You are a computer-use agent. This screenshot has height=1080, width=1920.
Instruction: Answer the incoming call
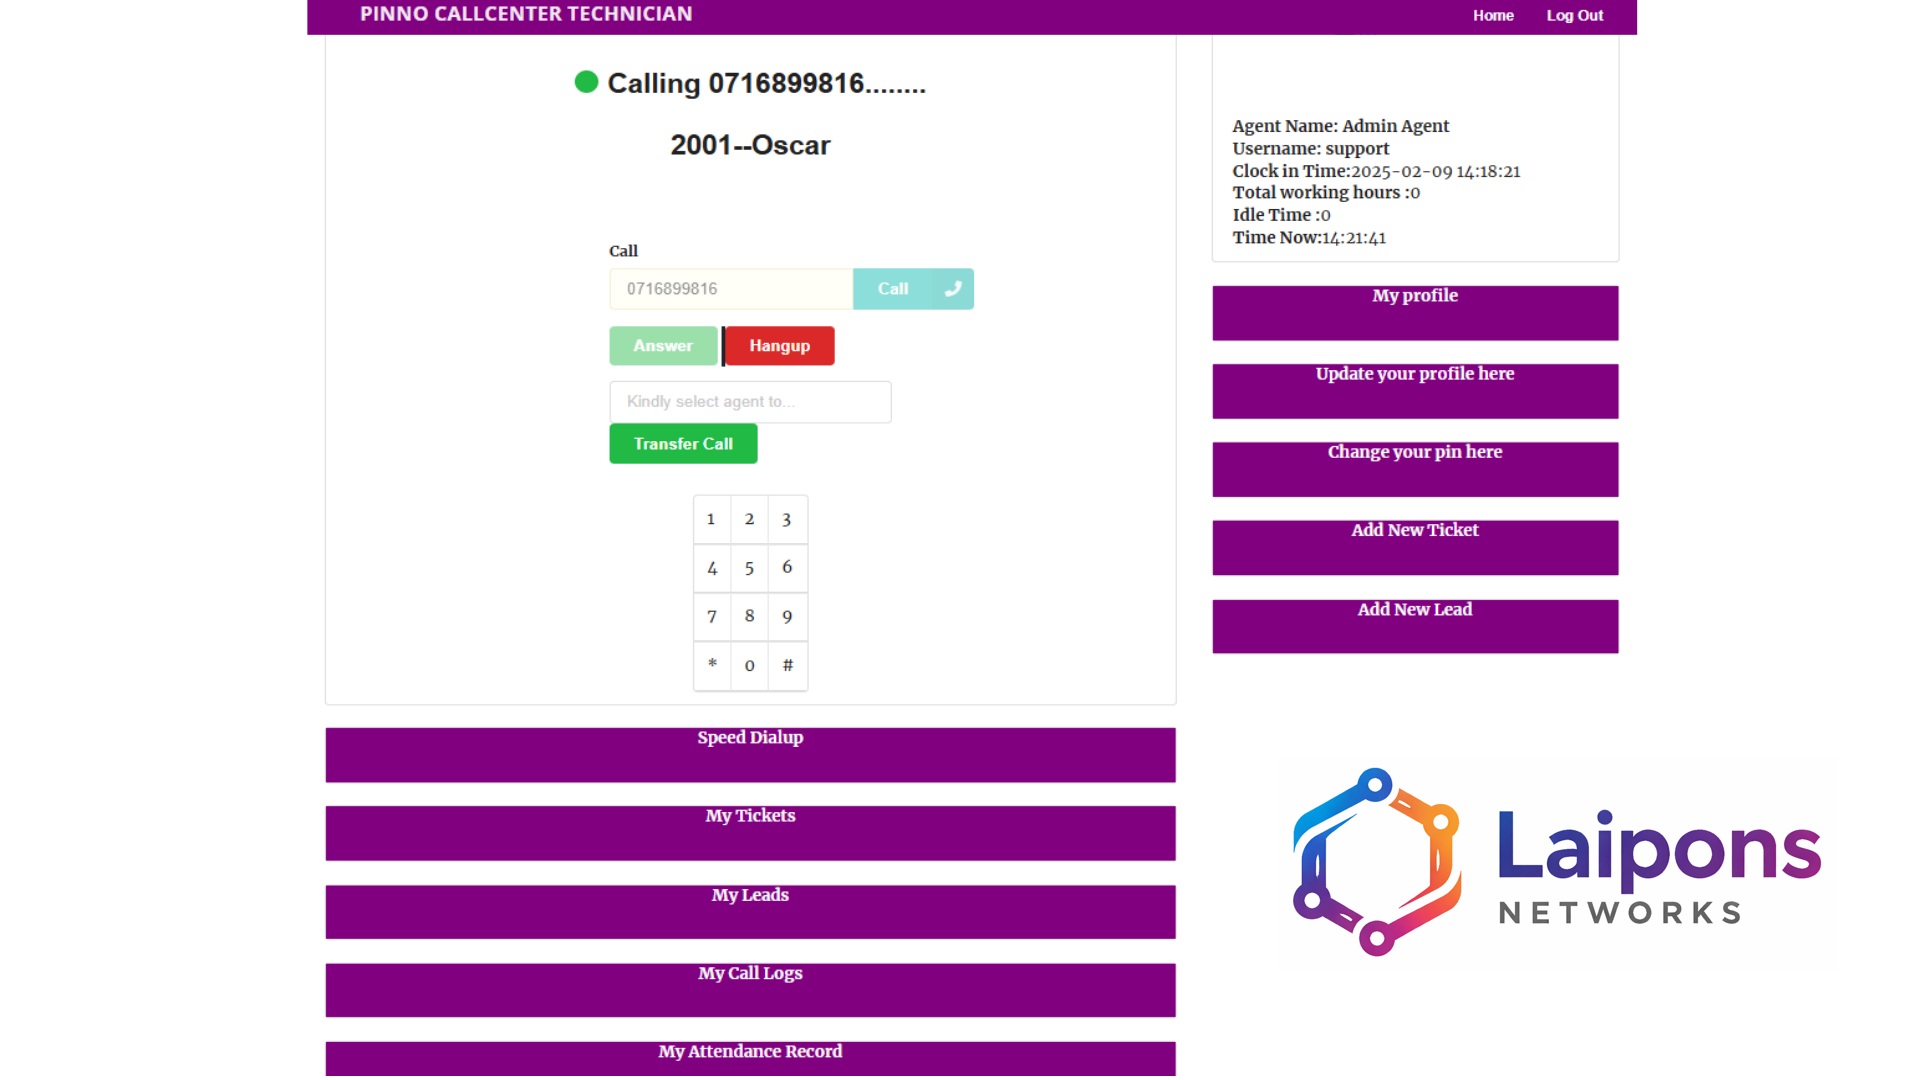[x=663, y=346]
